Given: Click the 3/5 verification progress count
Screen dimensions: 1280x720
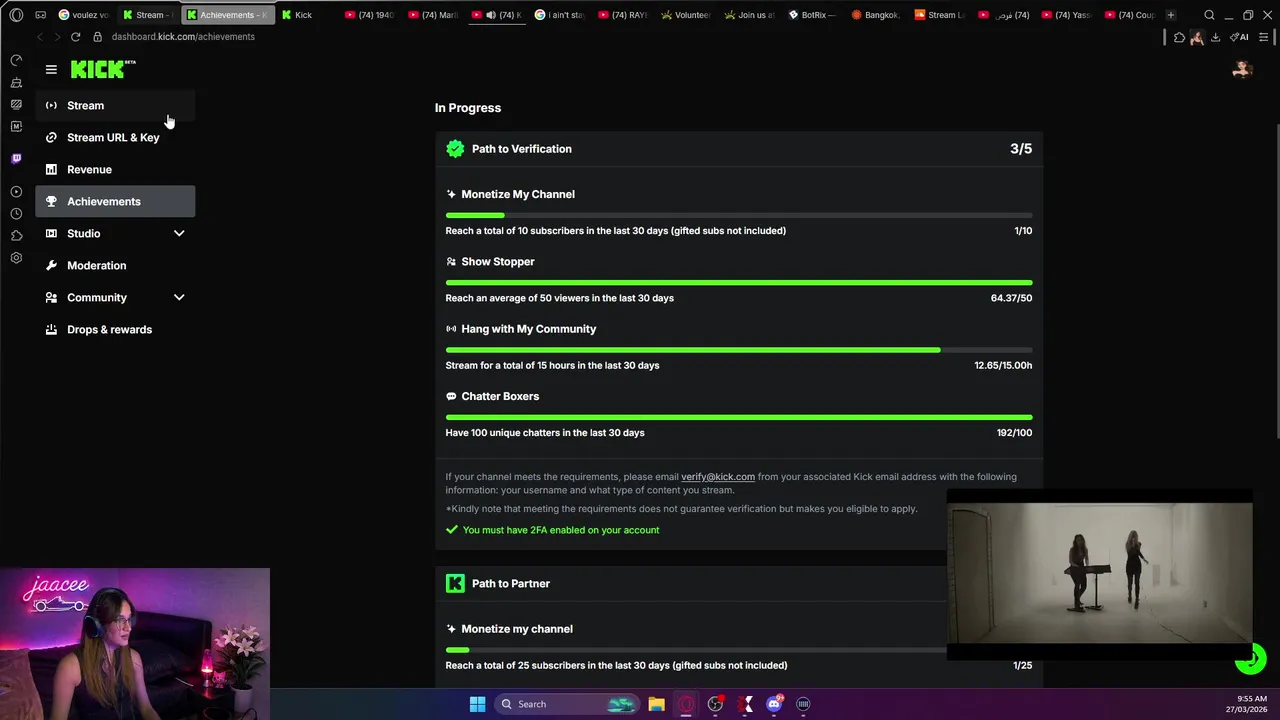Looking at the screenshot, I should (x=1021, y=149).
